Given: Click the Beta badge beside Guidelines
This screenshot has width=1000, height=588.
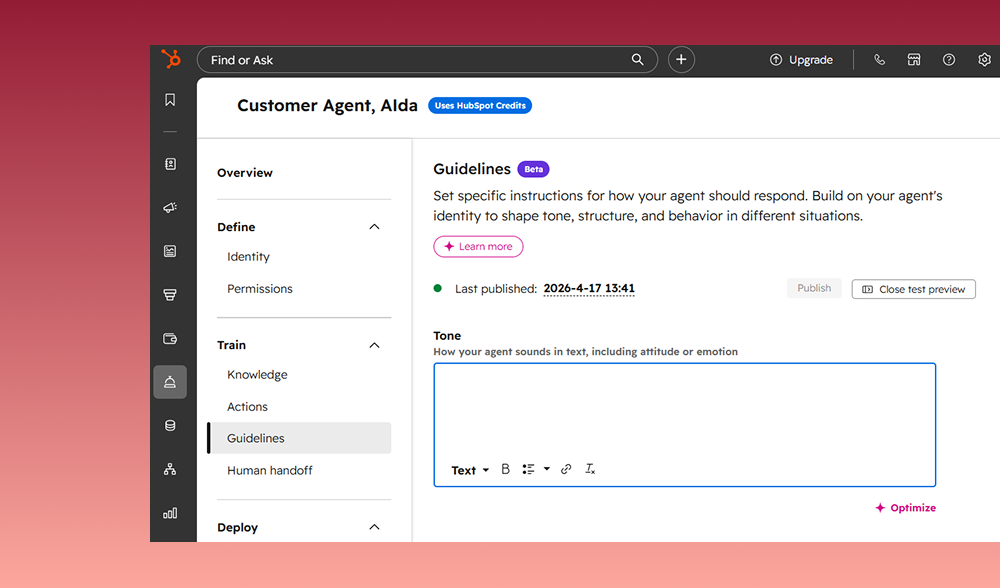Looking at the screenshot, I should point(533,169).
